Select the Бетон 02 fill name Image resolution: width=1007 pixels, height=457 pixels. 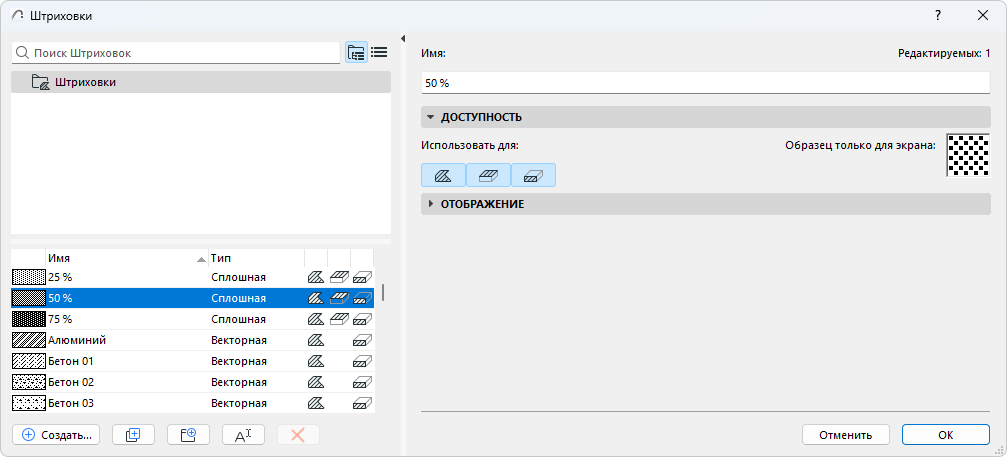[71, 383]
